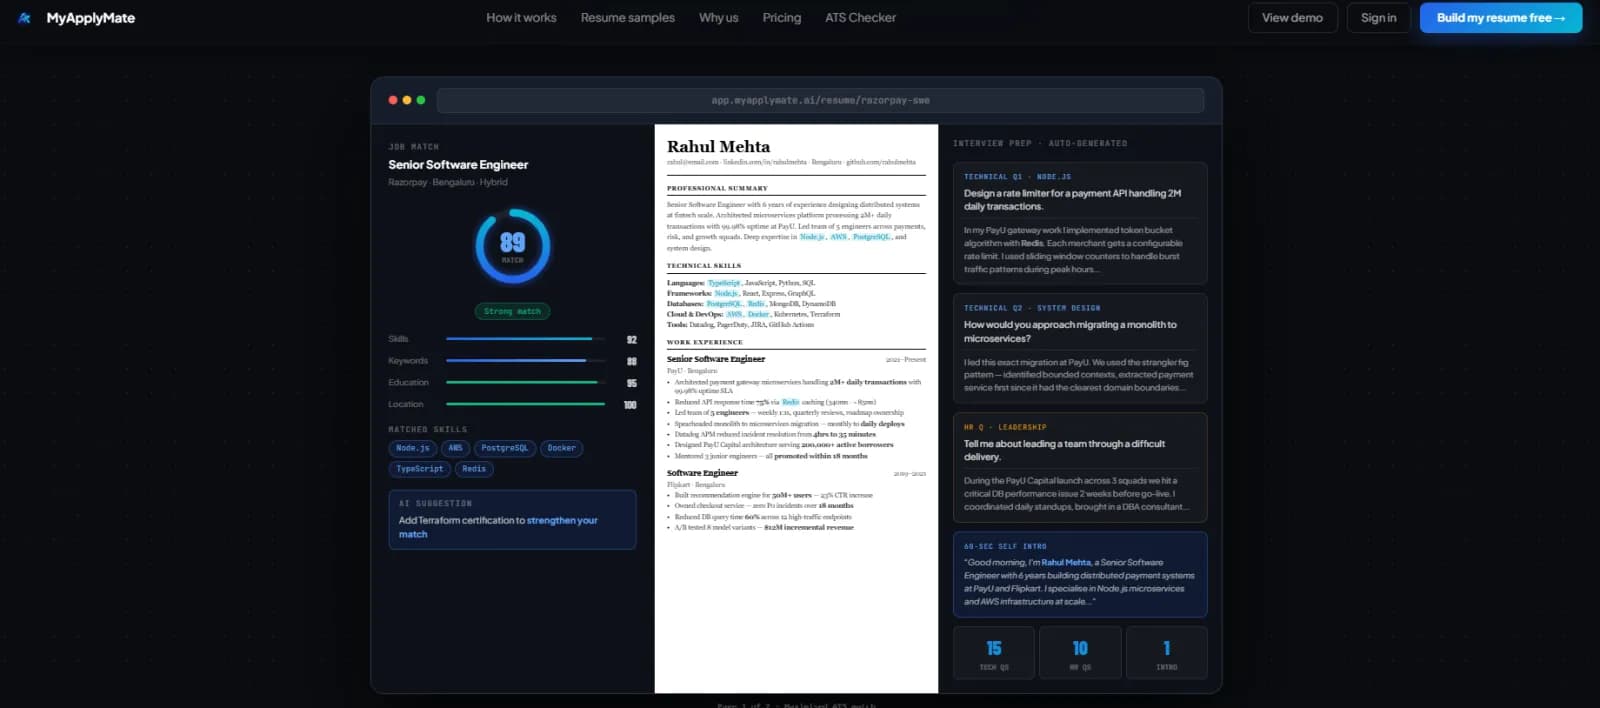Open the How it works page

click(x=521, y=18)
